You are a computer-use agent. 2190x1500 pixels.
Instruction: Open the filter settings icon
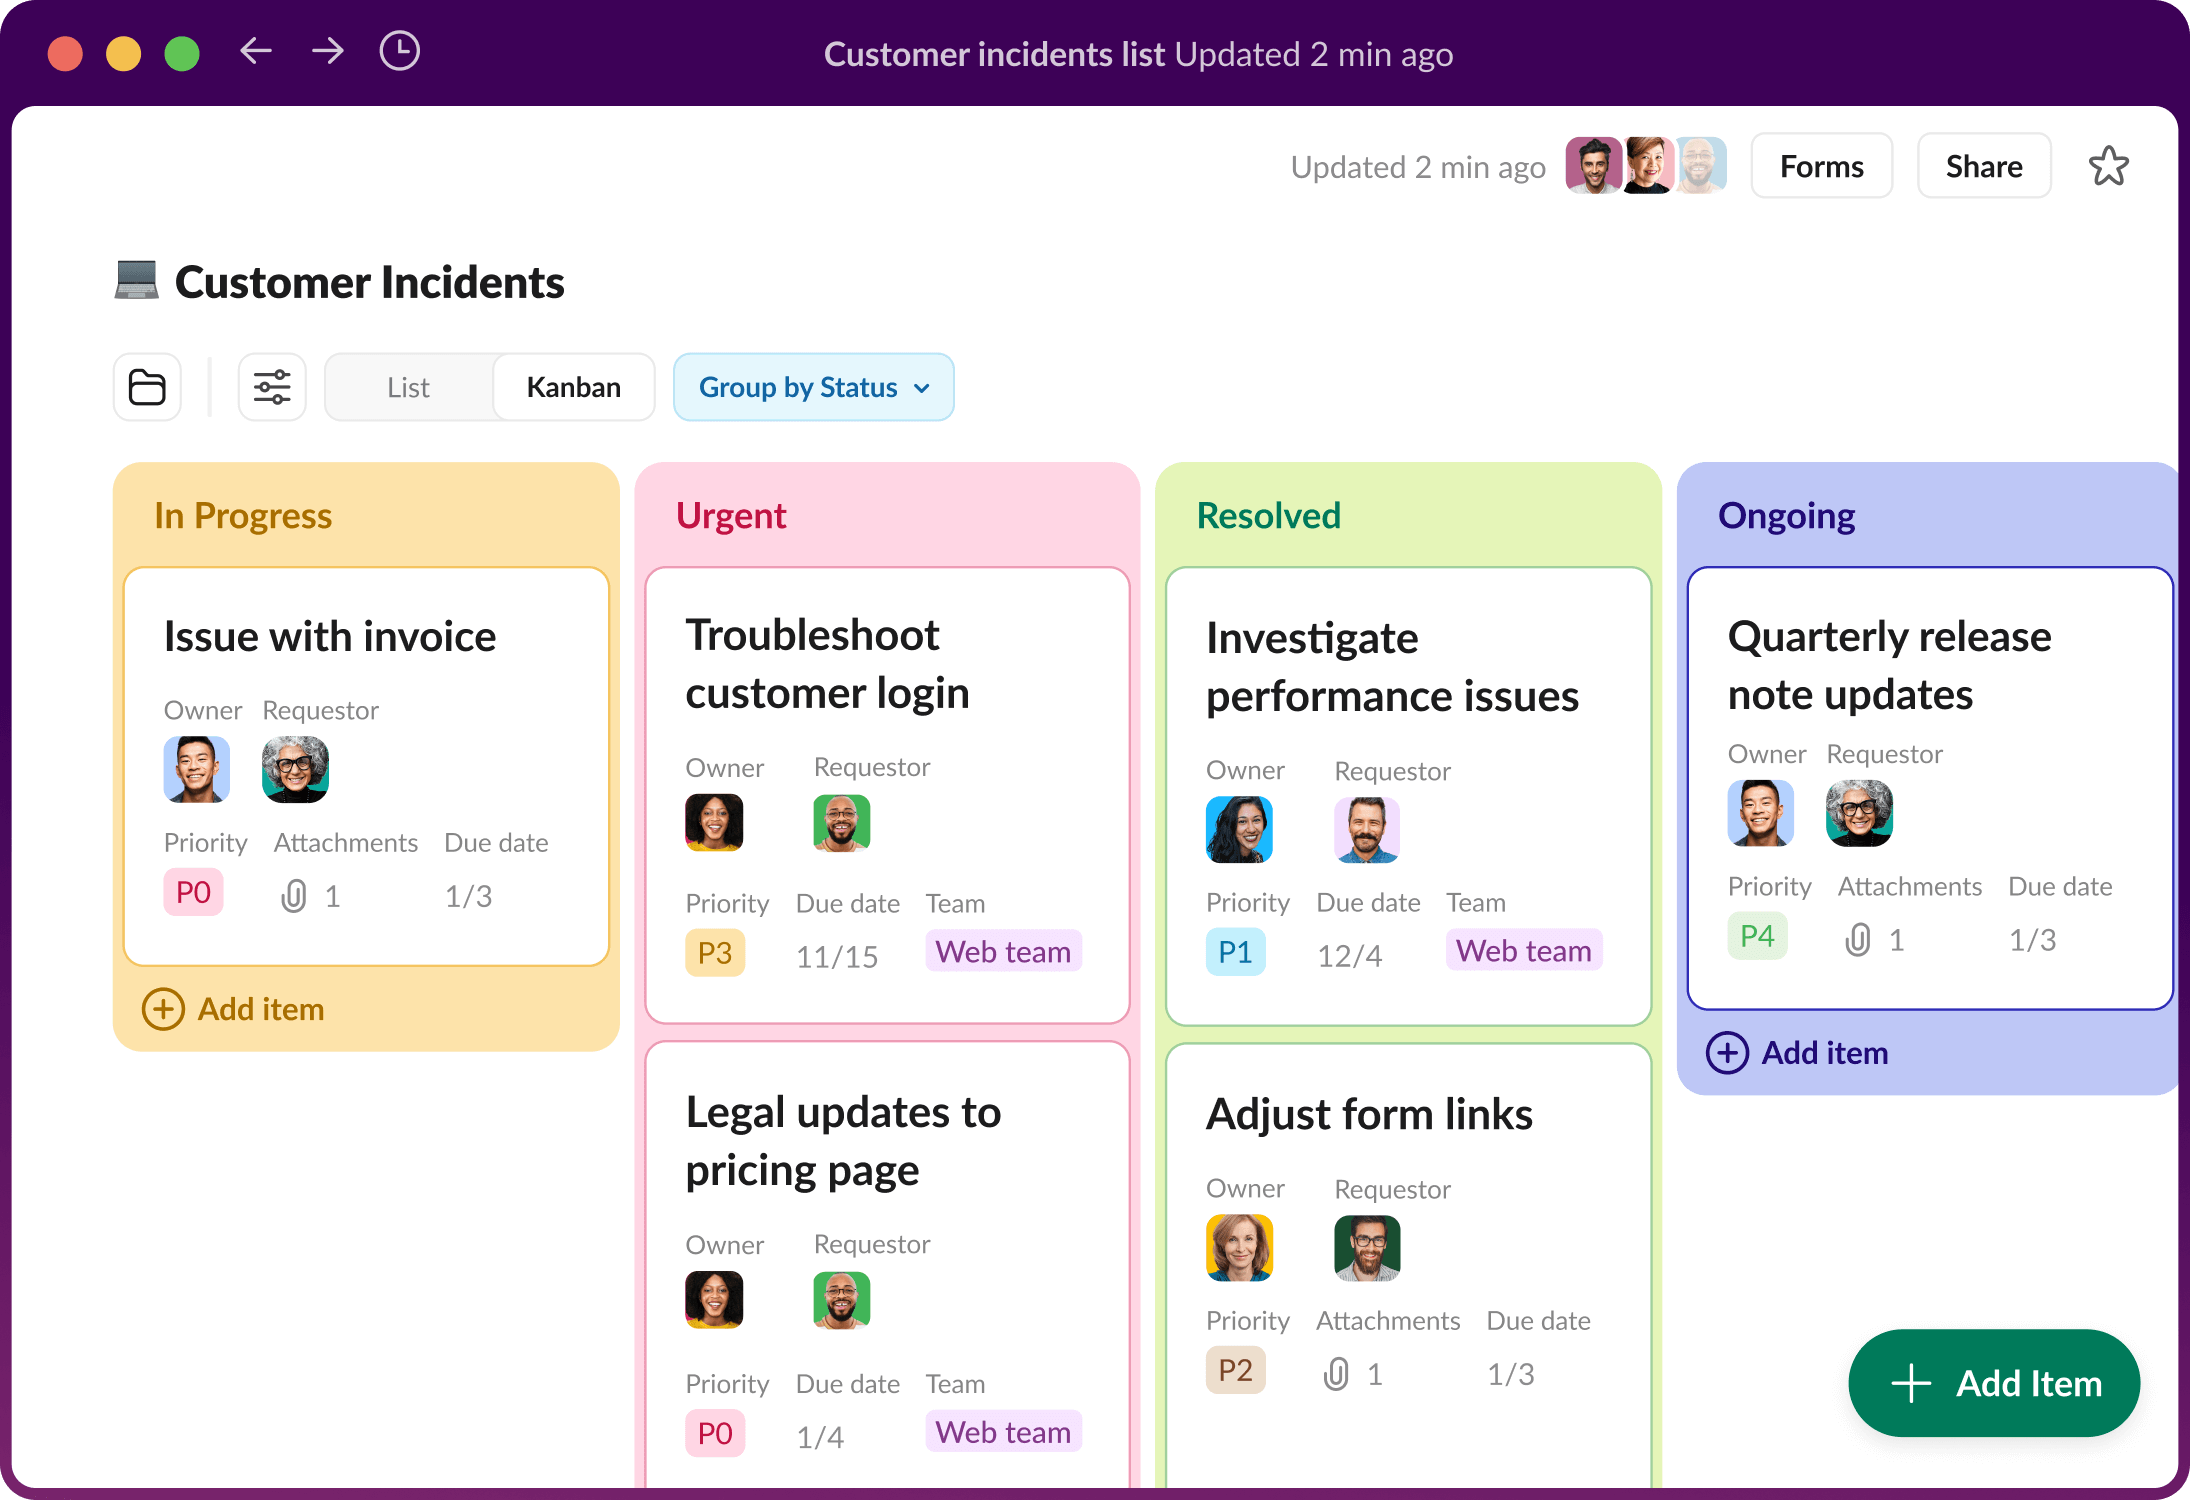pyautogui.click(x=271, y=387)
